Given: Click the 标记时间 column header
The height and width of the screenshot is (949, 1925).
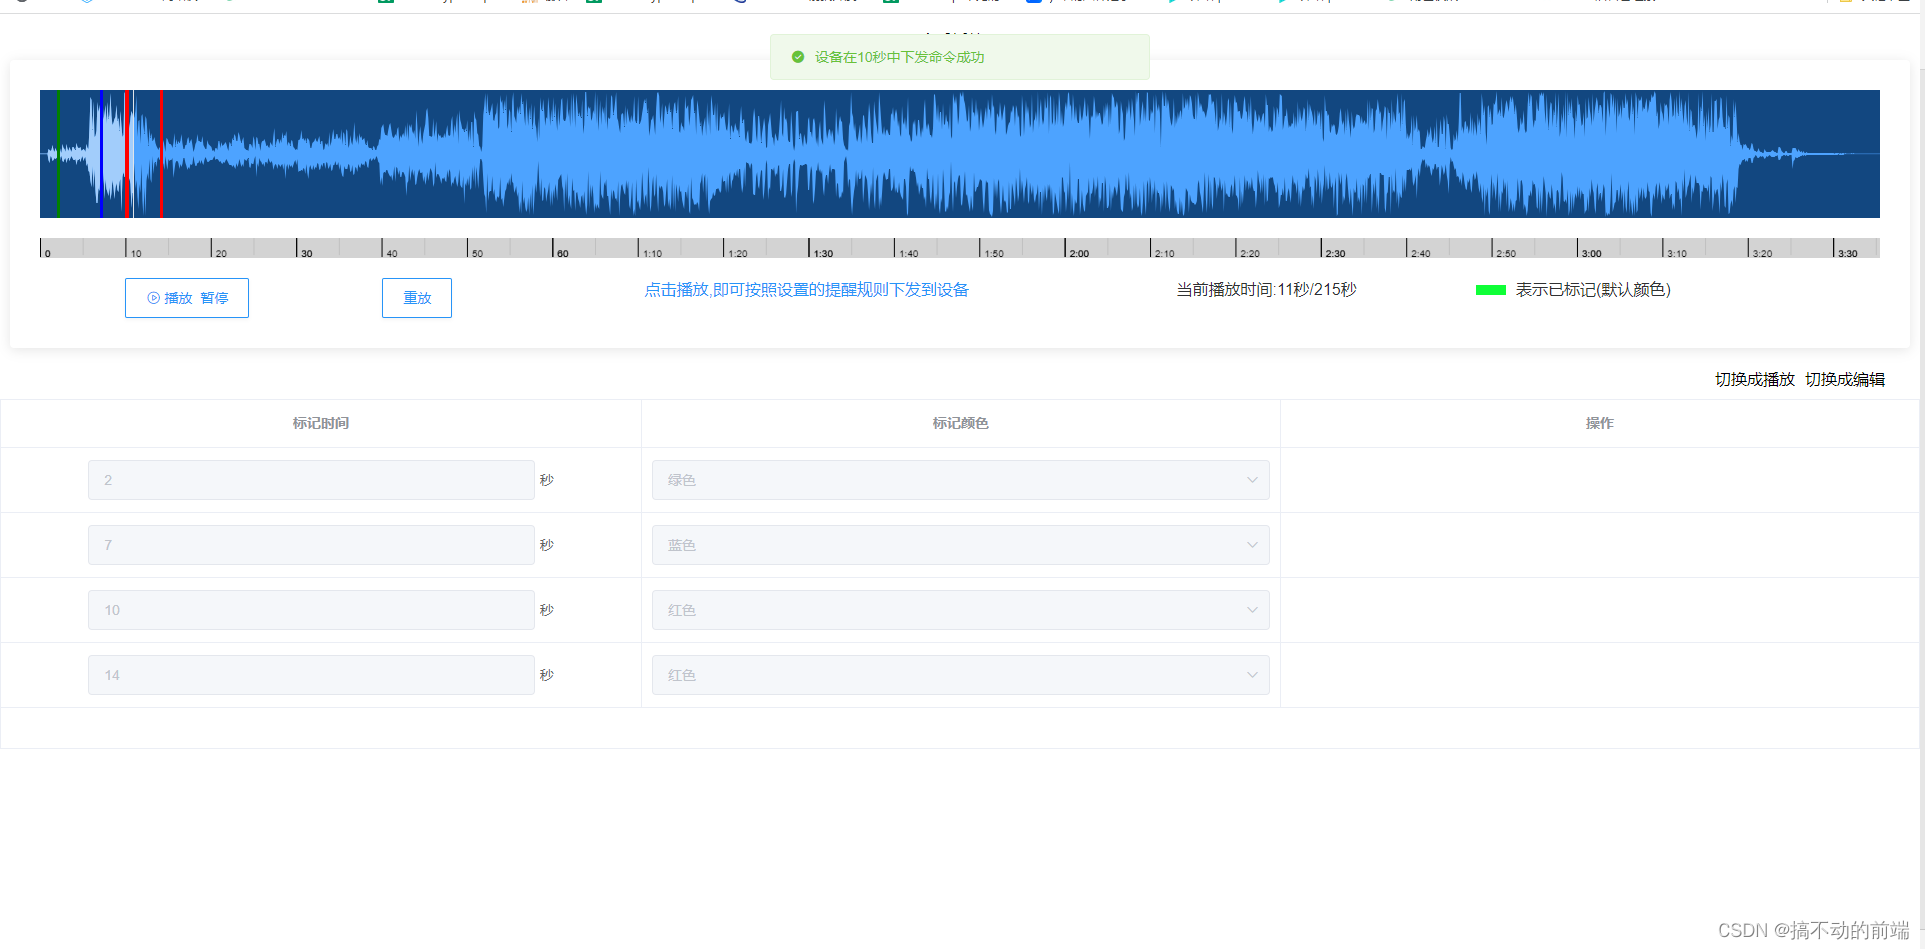Looking at the screenshot, I should tap(321, 424).
